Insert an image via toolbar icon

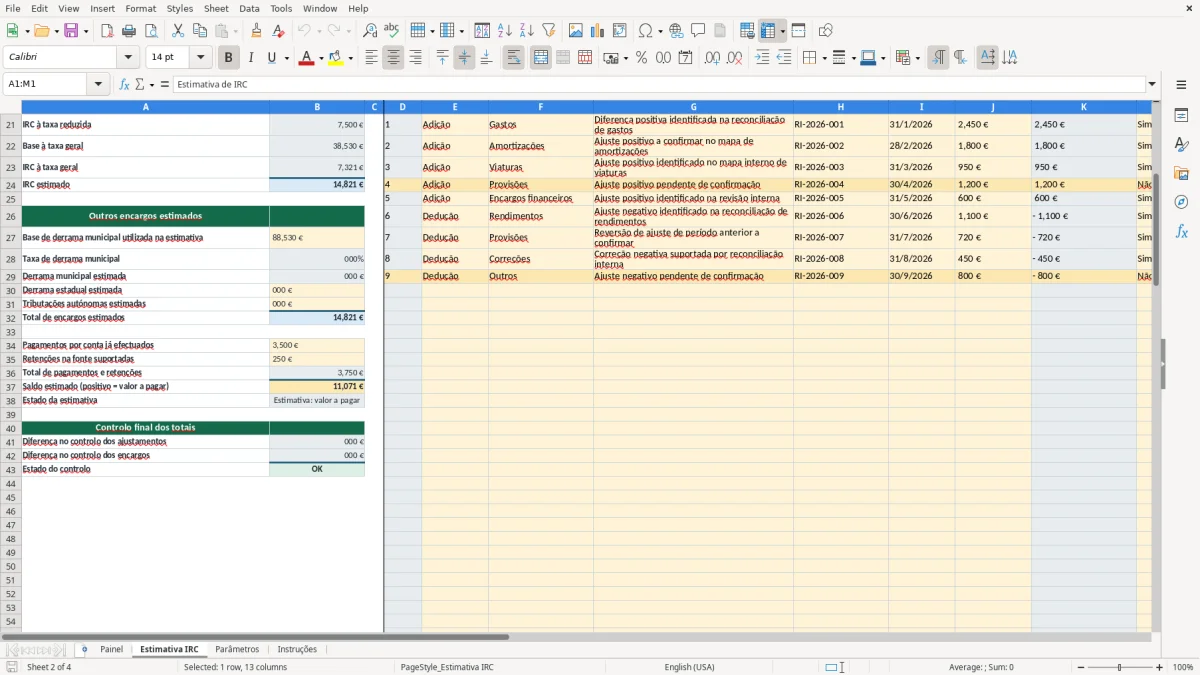point(576,31)
